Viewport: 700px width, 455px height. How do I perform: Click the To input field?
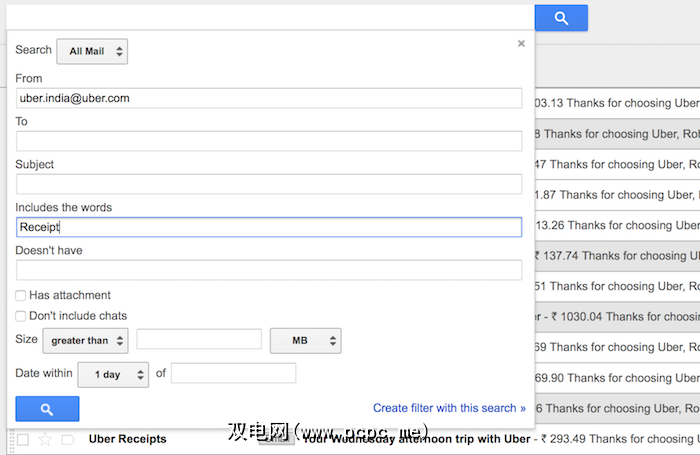click(269, 141)
